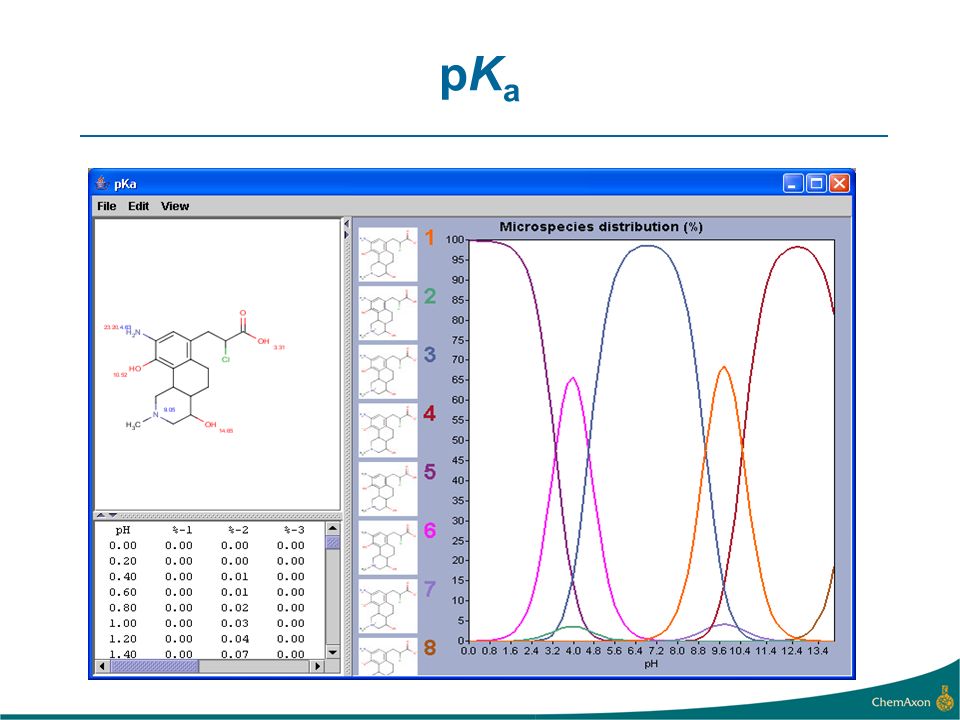Click the 14.85 pKa label on structure

click(226, 431)
